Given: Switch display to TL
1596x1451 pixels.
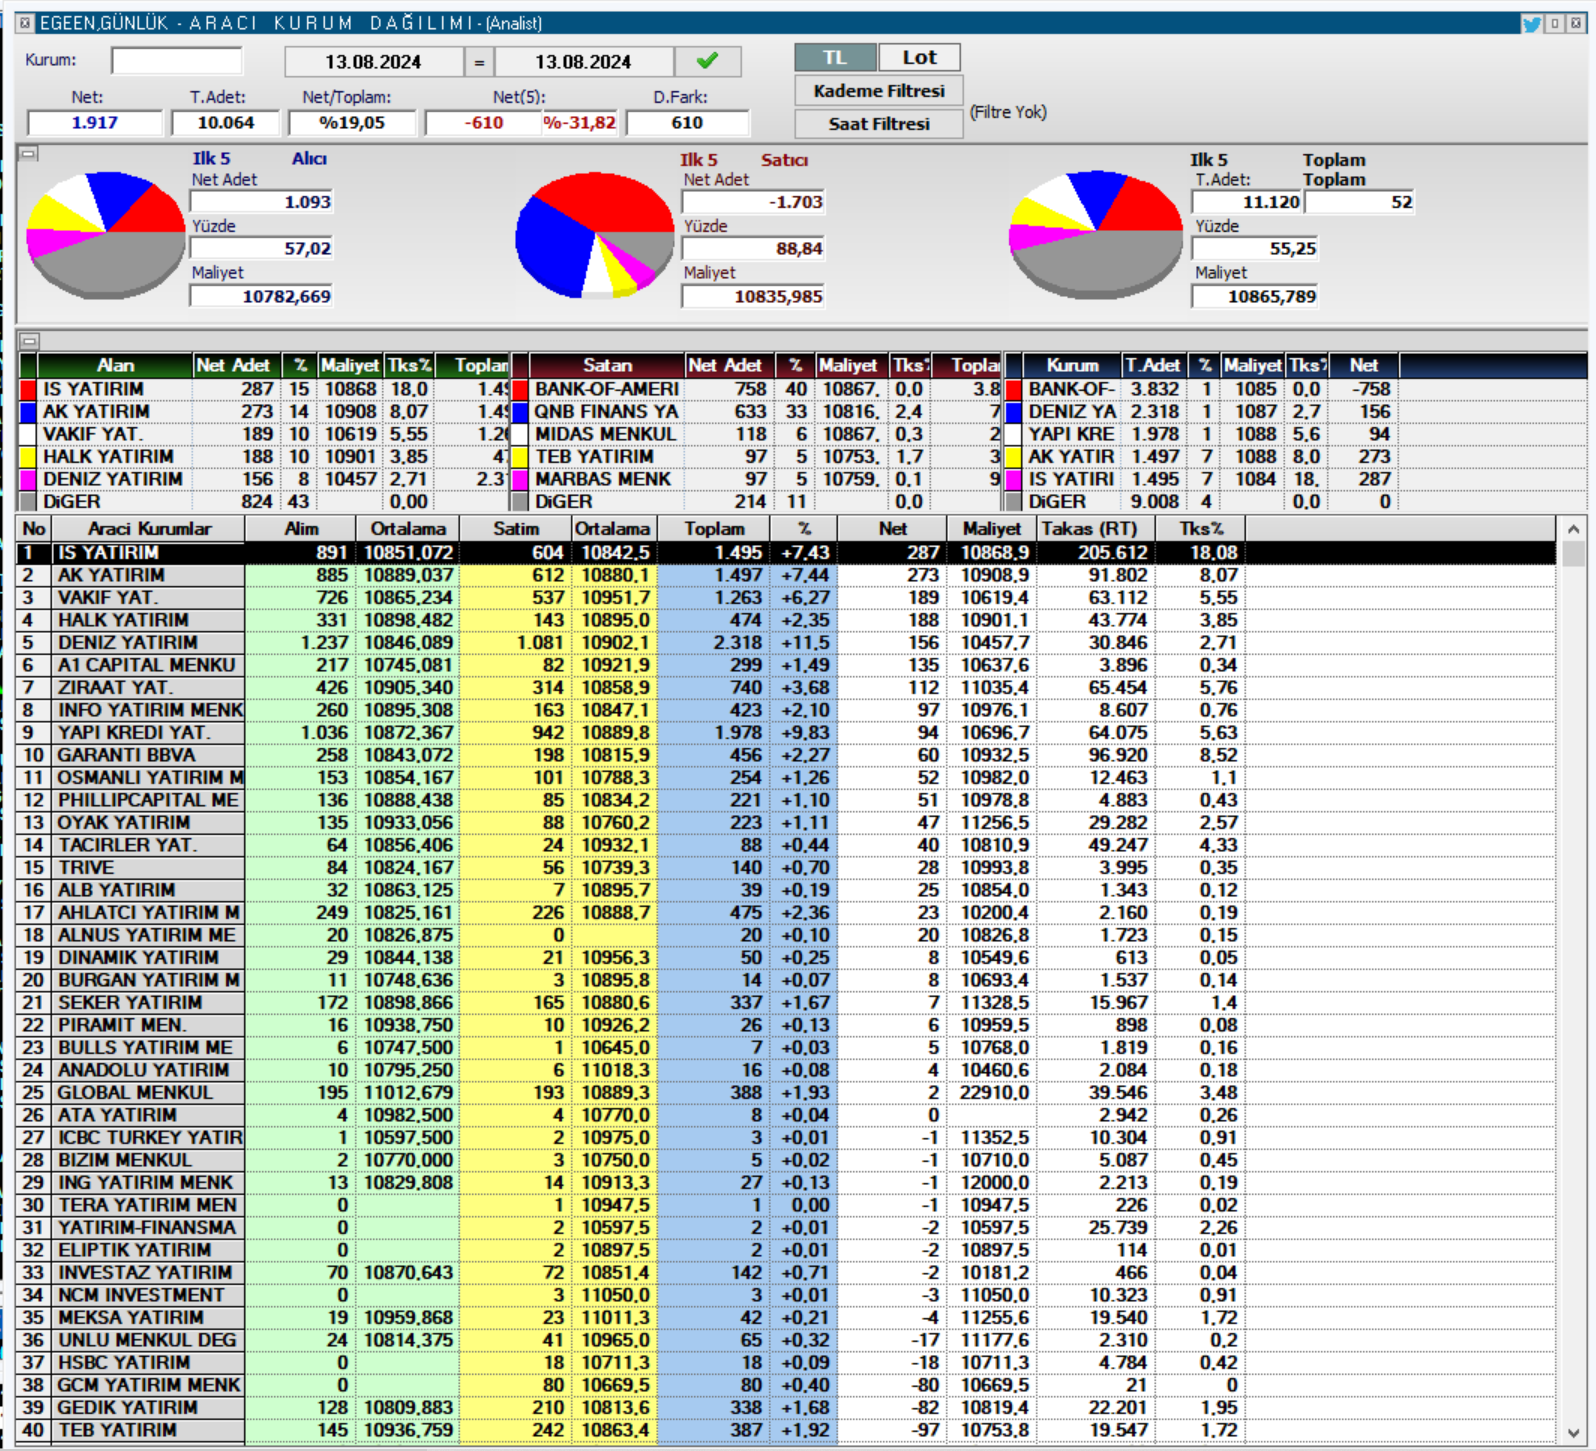Looking at the screenshot, I should tap(836, 58).
